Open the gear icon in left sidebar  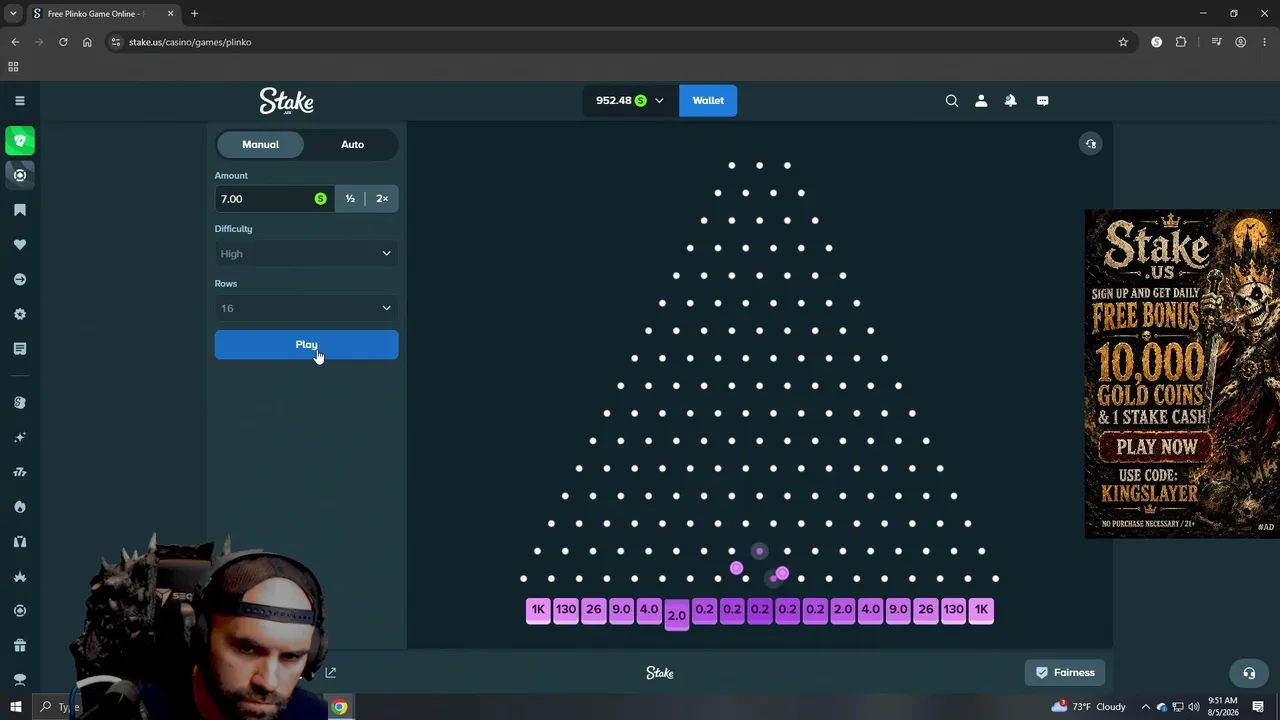[x=19, y=314]
